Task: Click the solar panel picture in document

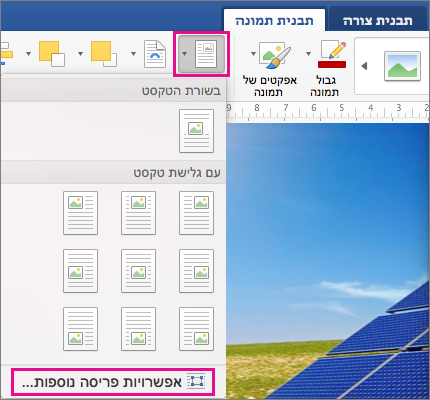Action: point(328,261)
